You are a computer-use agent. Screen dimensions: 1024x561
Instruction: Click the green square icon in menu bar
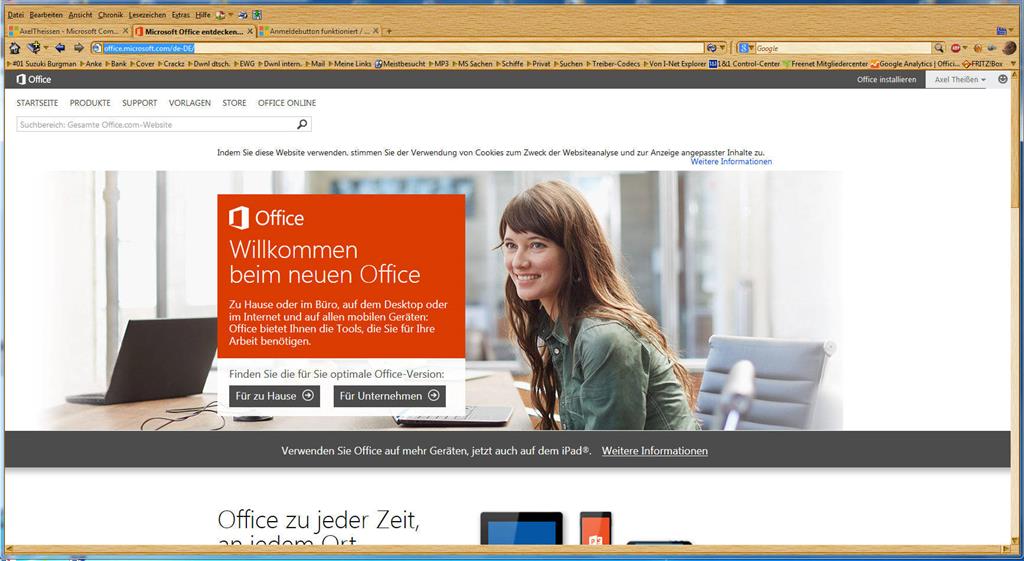[257, 14]
